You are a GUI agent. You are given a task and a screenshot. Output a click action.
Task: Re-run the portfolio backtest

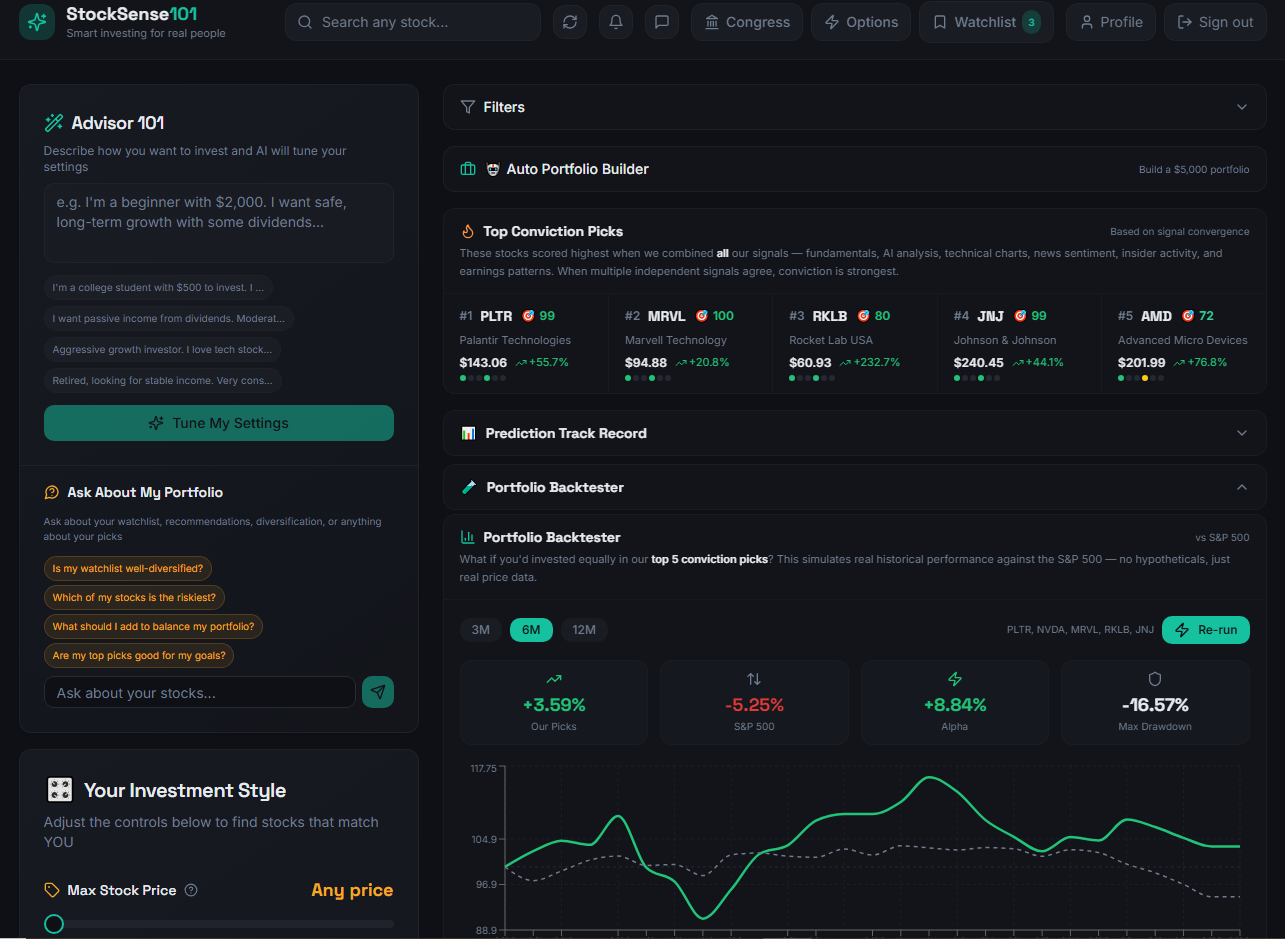(x=1205, y=630)
